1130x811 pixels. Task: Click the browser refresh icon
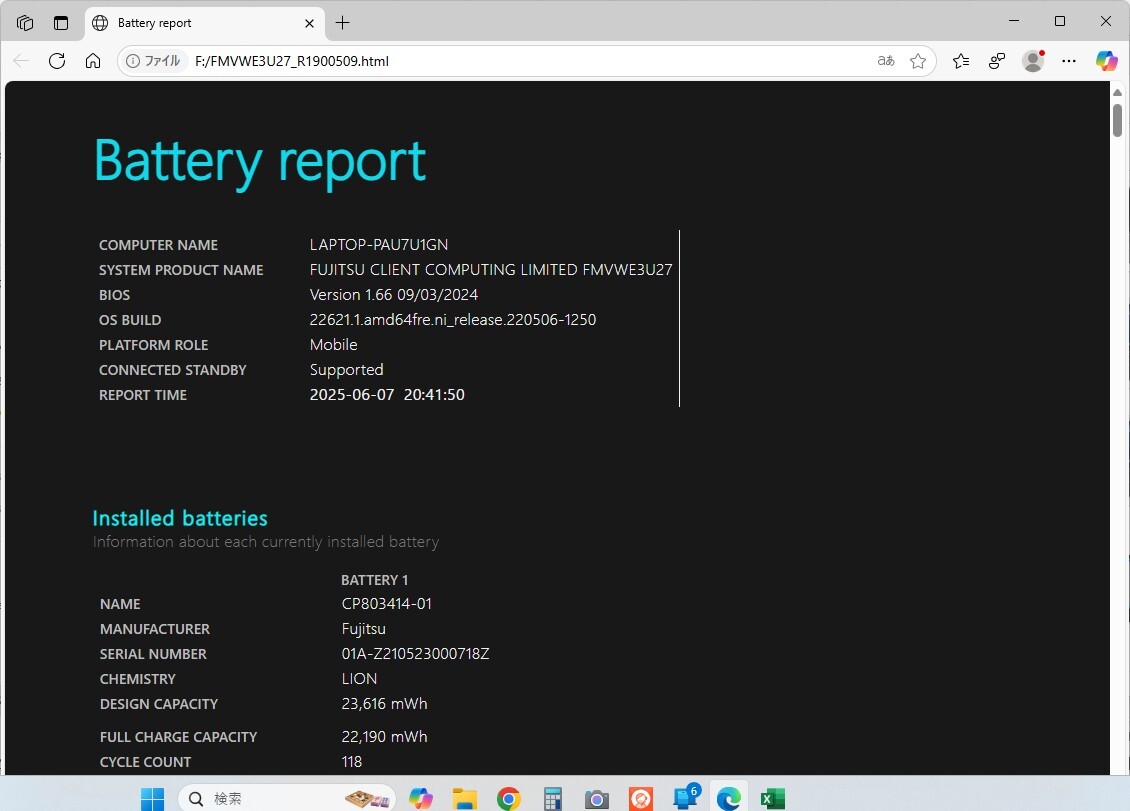[57, 61]
